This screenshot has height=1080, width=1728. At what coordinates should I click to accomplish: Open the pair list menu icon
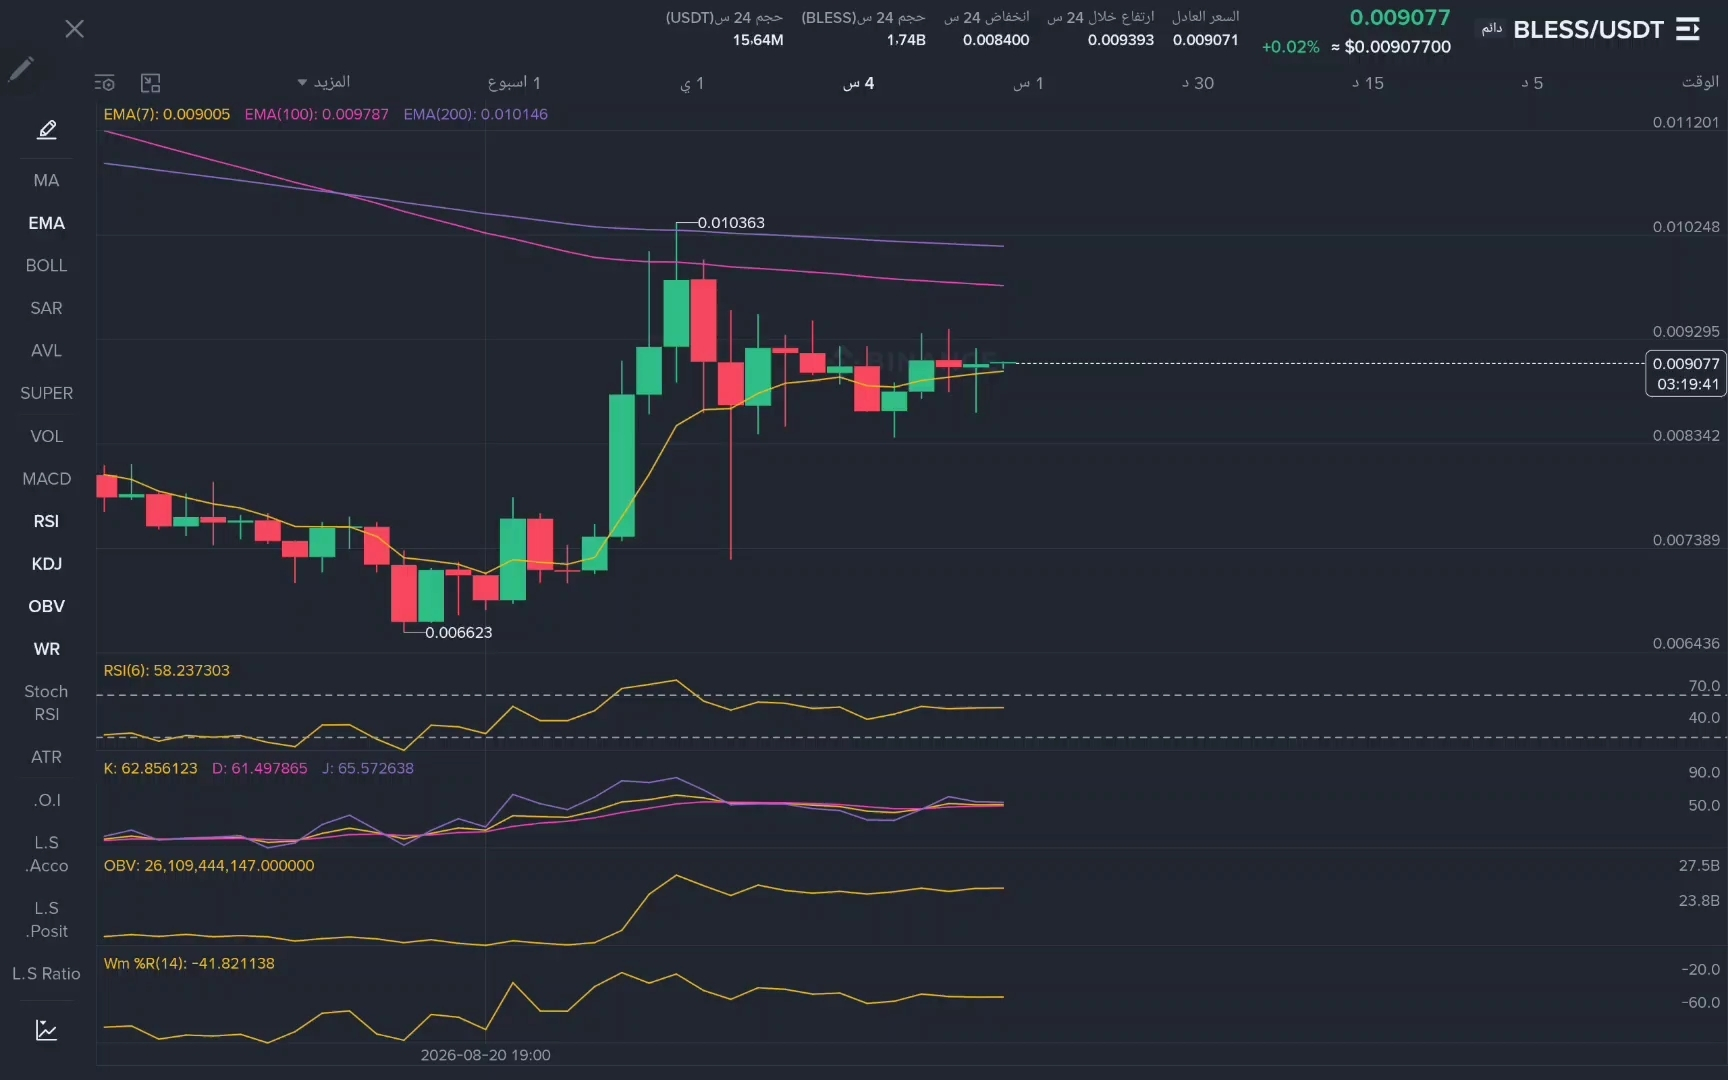[1688, 29]
